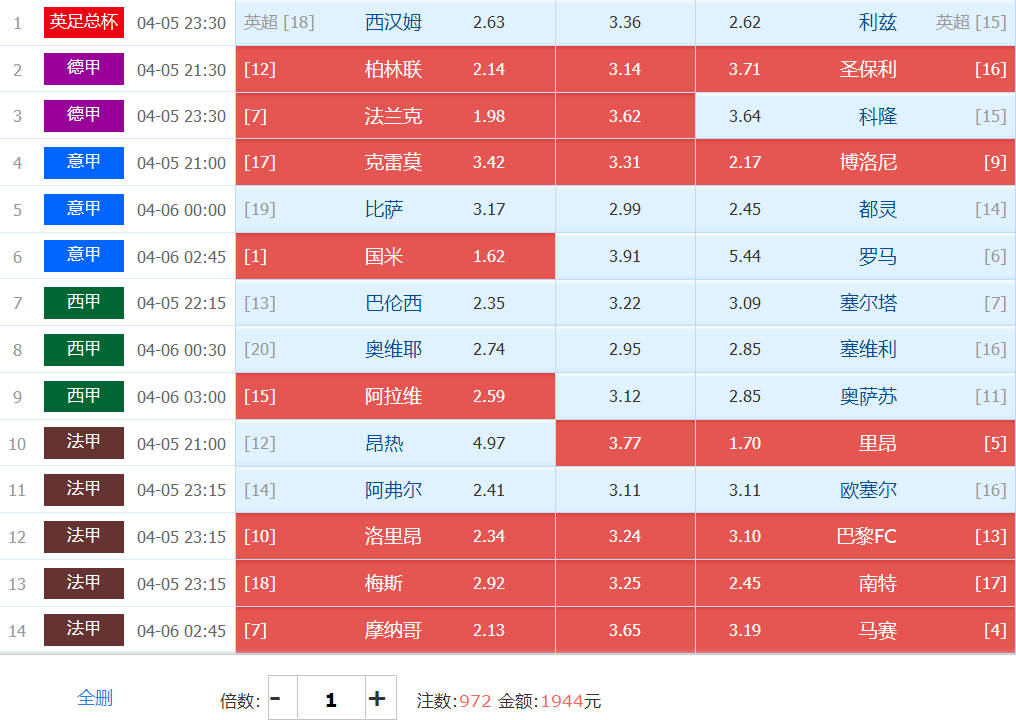Image resolution: width=1016 pixels, height=720 pixels.
Task: Deselect 柏林联 home win 2.14
Action: [x=395, y=69]
